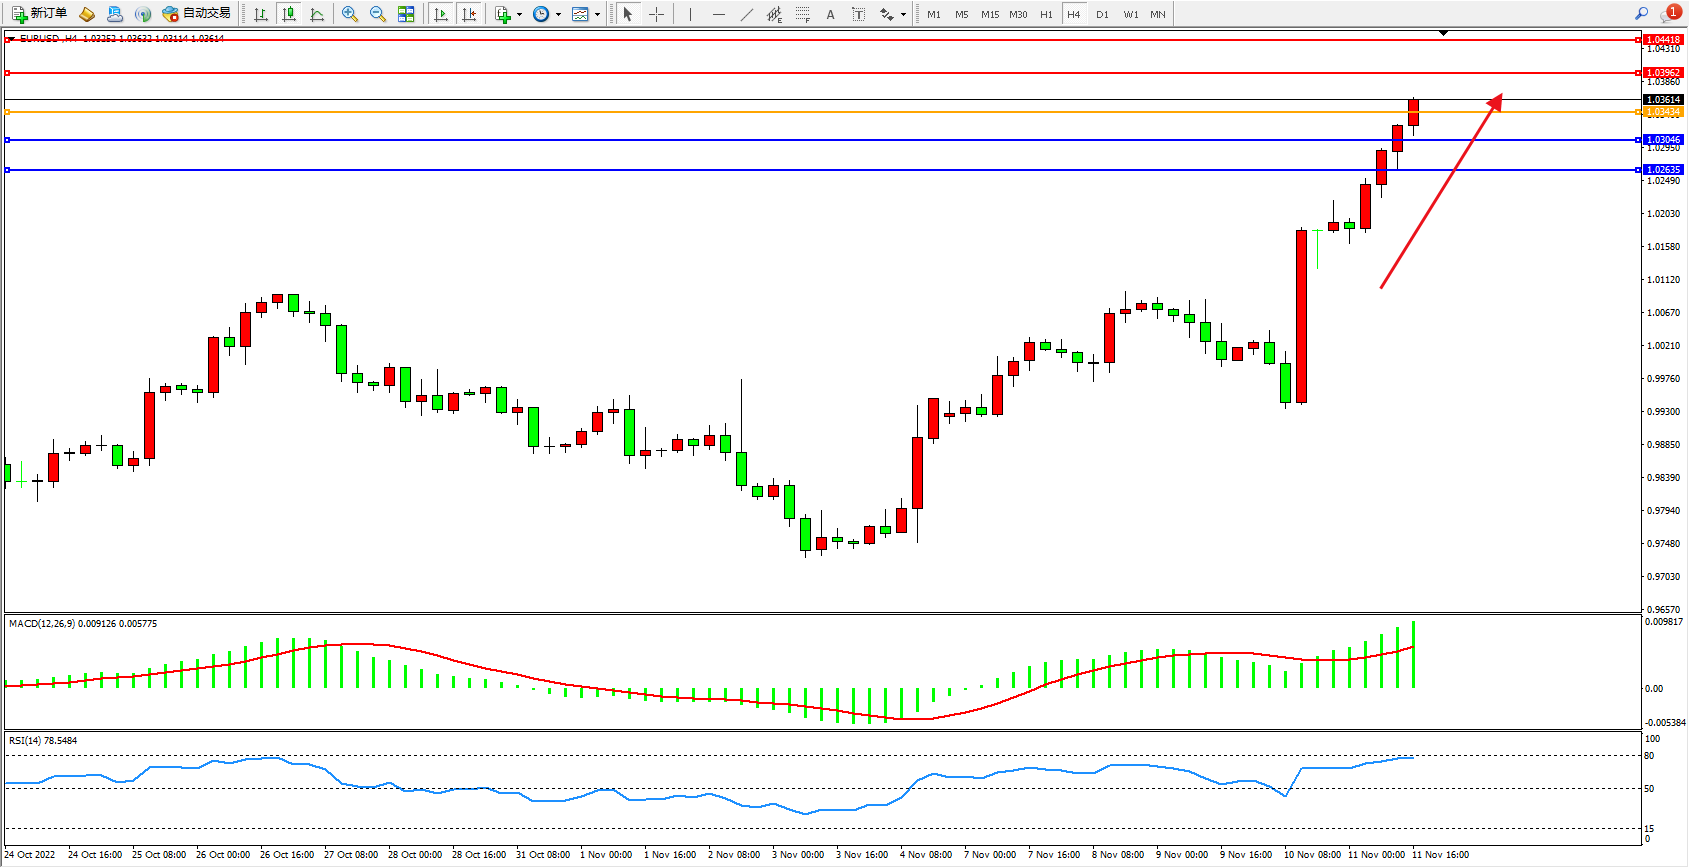Open the indicators list dropdown arrow
The height and width of the screenshot is (868, 1689).
519,15
